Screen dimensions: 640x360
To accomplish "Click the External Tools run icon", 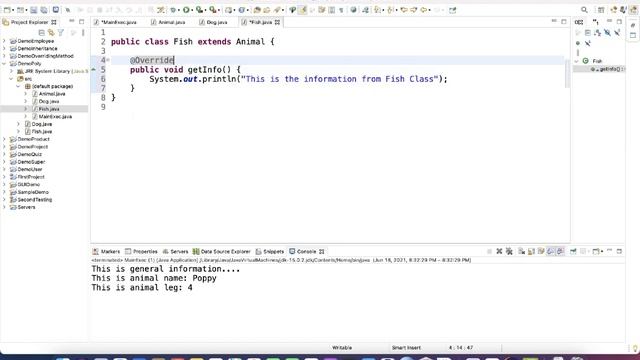I will pos(213,10).
